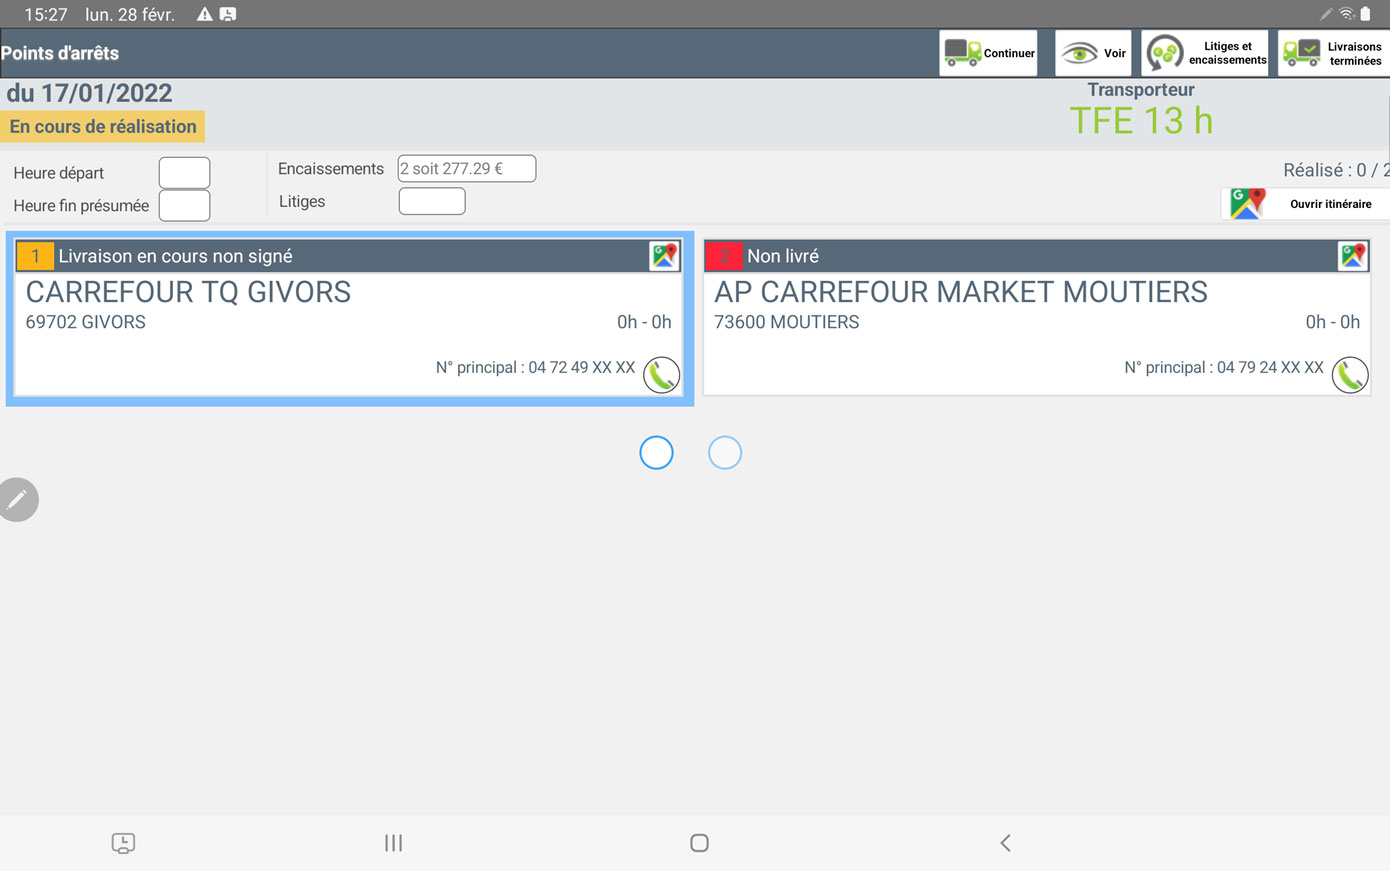Open map for AP CARREFOUR MARKET MOUTIERS
This screenshot has height=871, width=1390.
[1353, 256]
